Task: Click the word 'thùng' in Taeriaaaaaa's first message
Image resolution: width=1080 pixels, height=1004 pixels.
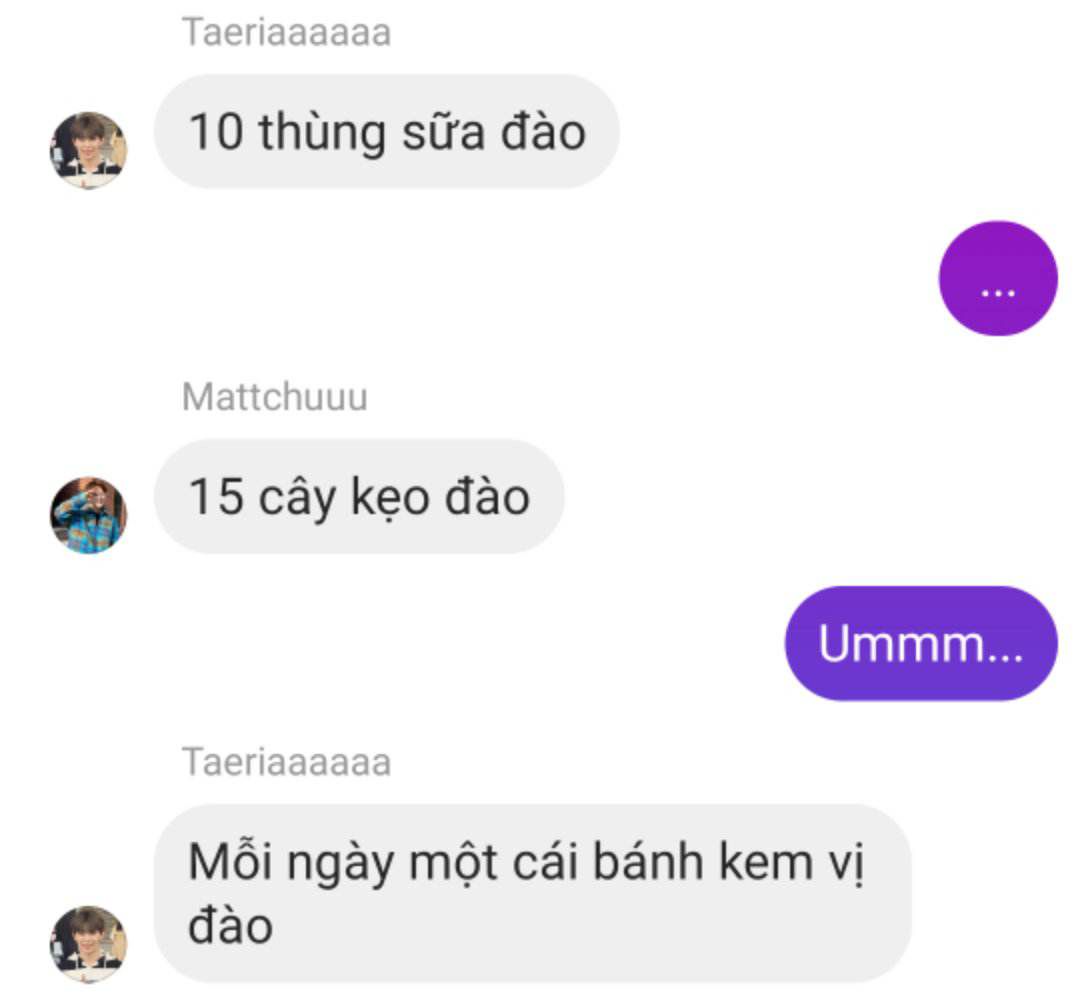Action: coord(322,134)
